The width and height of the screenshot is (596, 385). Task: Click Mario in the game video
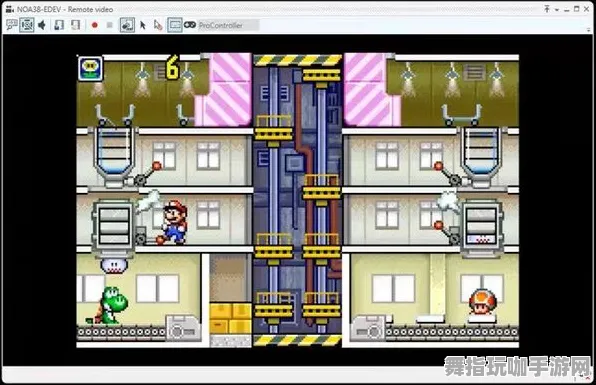tap(175, 222)
